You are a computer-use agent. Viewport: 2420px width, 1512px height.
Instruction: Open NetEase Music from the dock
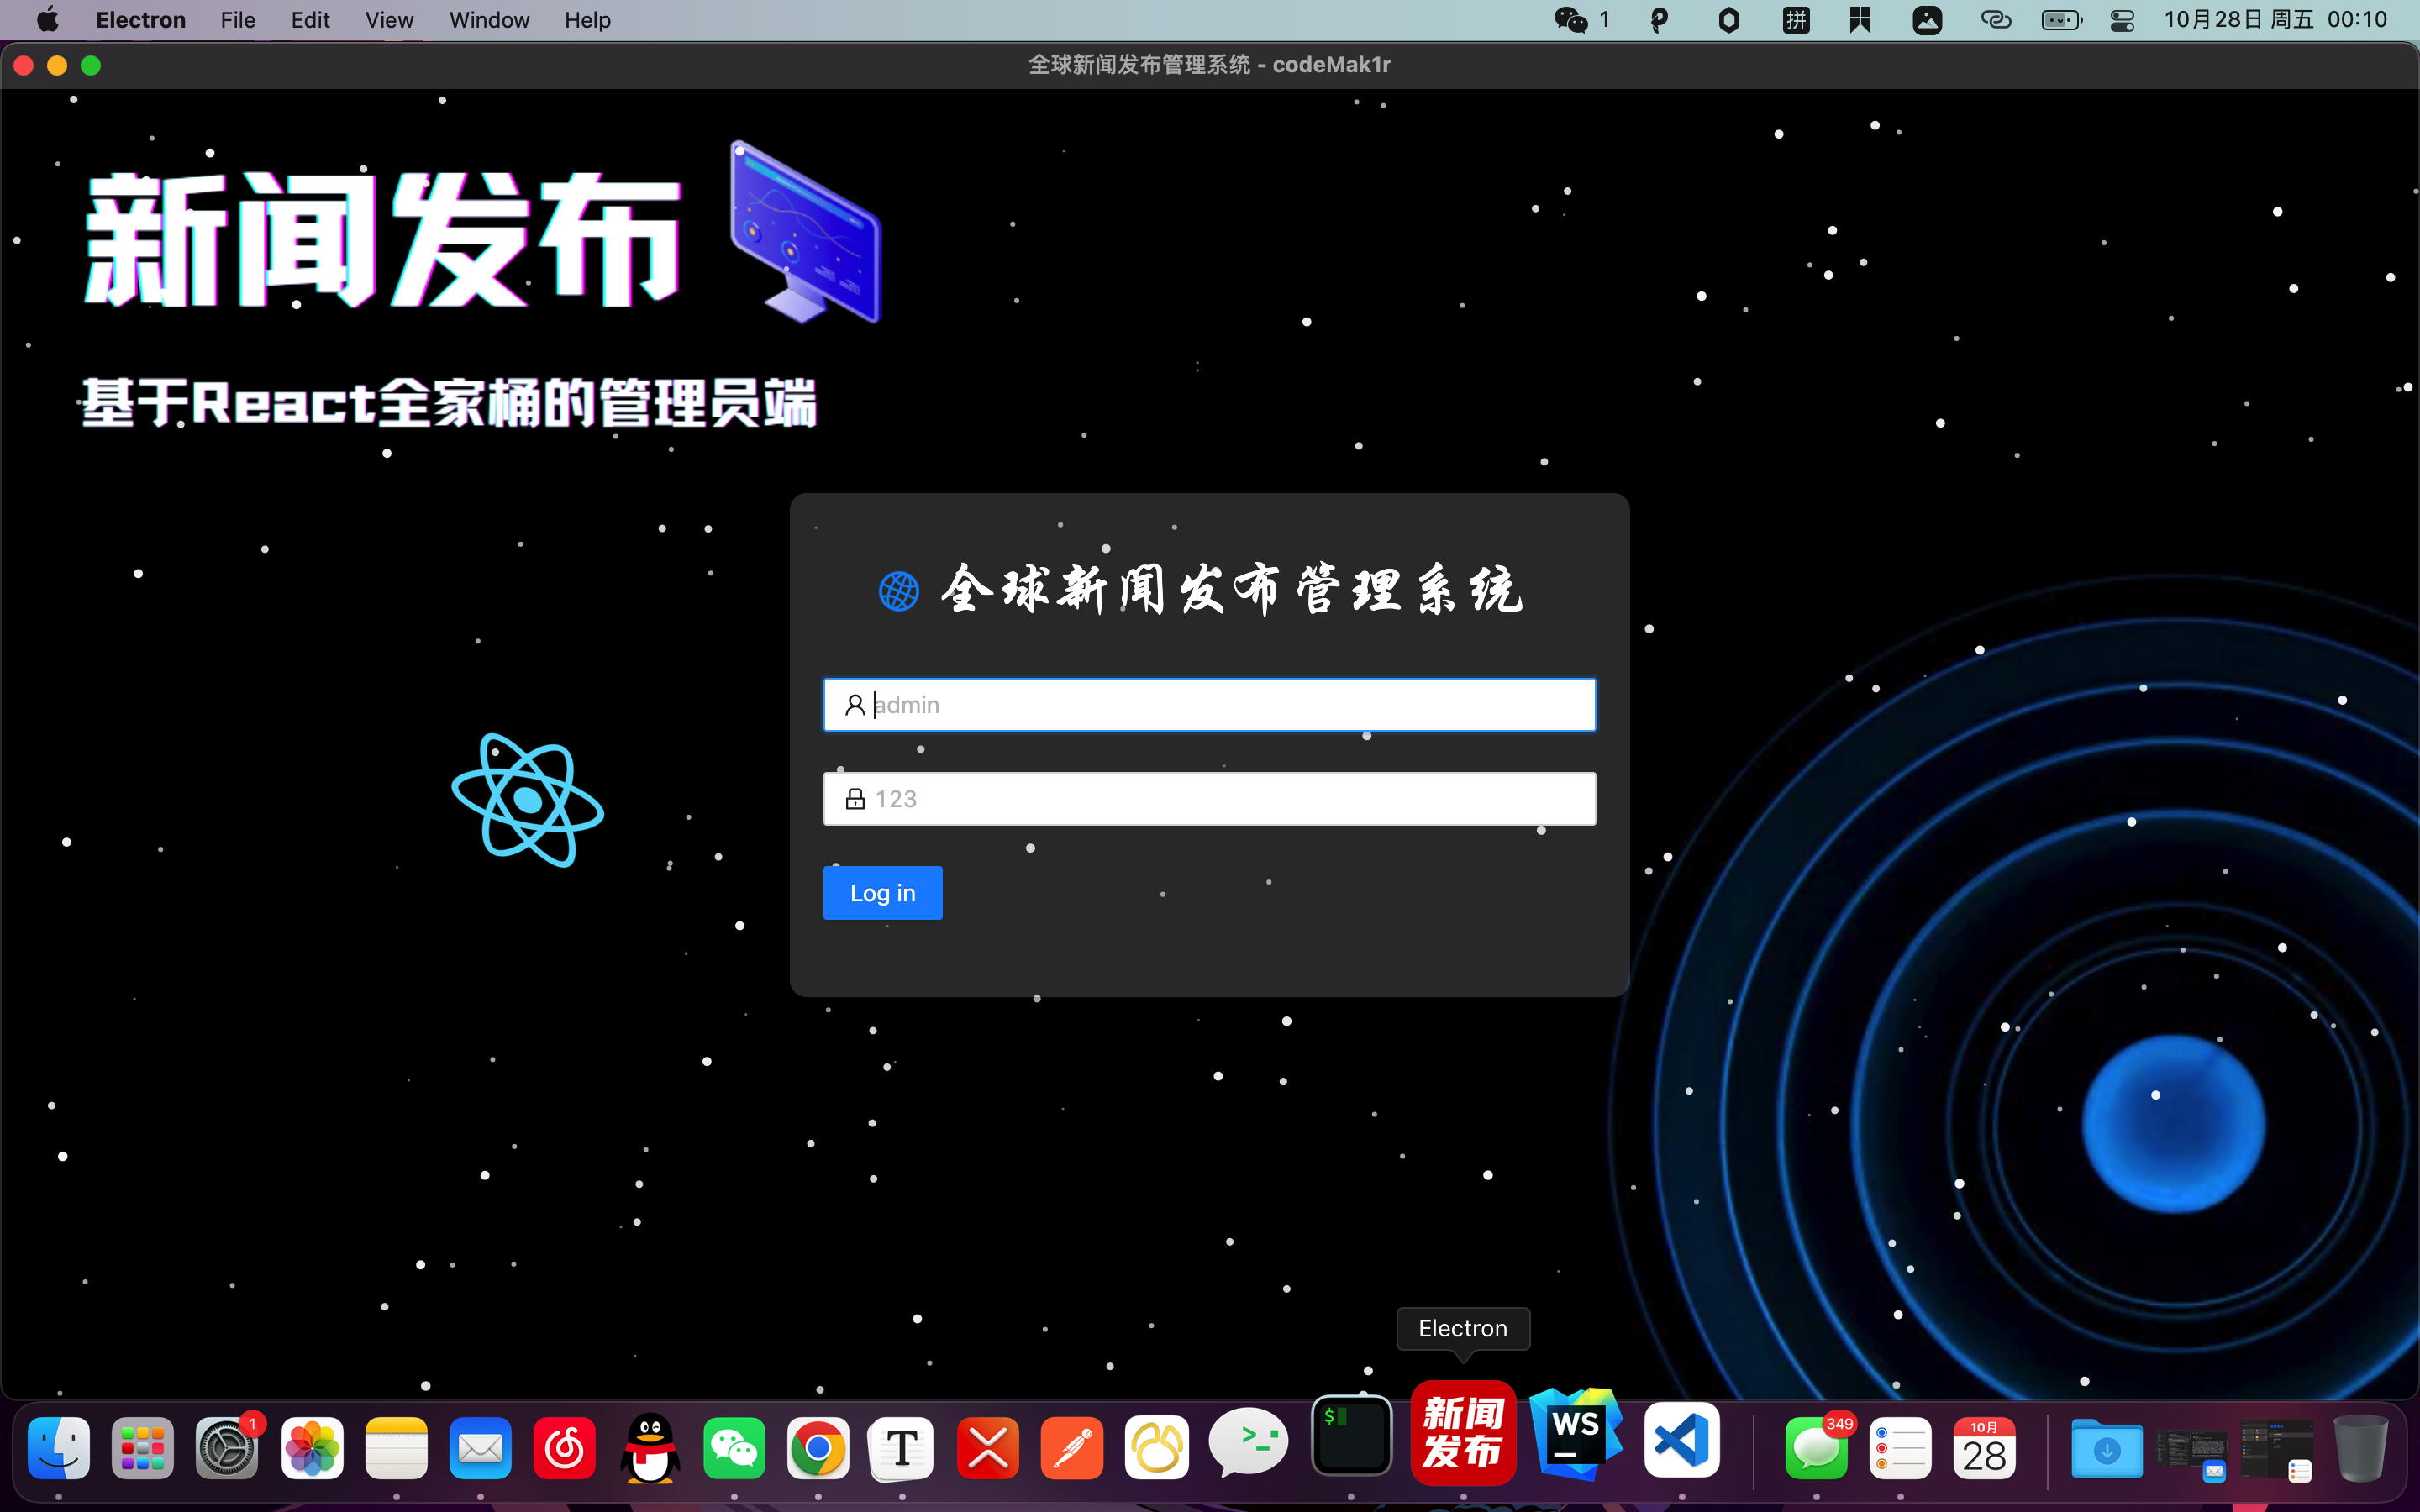click(x=565, y=1448)
